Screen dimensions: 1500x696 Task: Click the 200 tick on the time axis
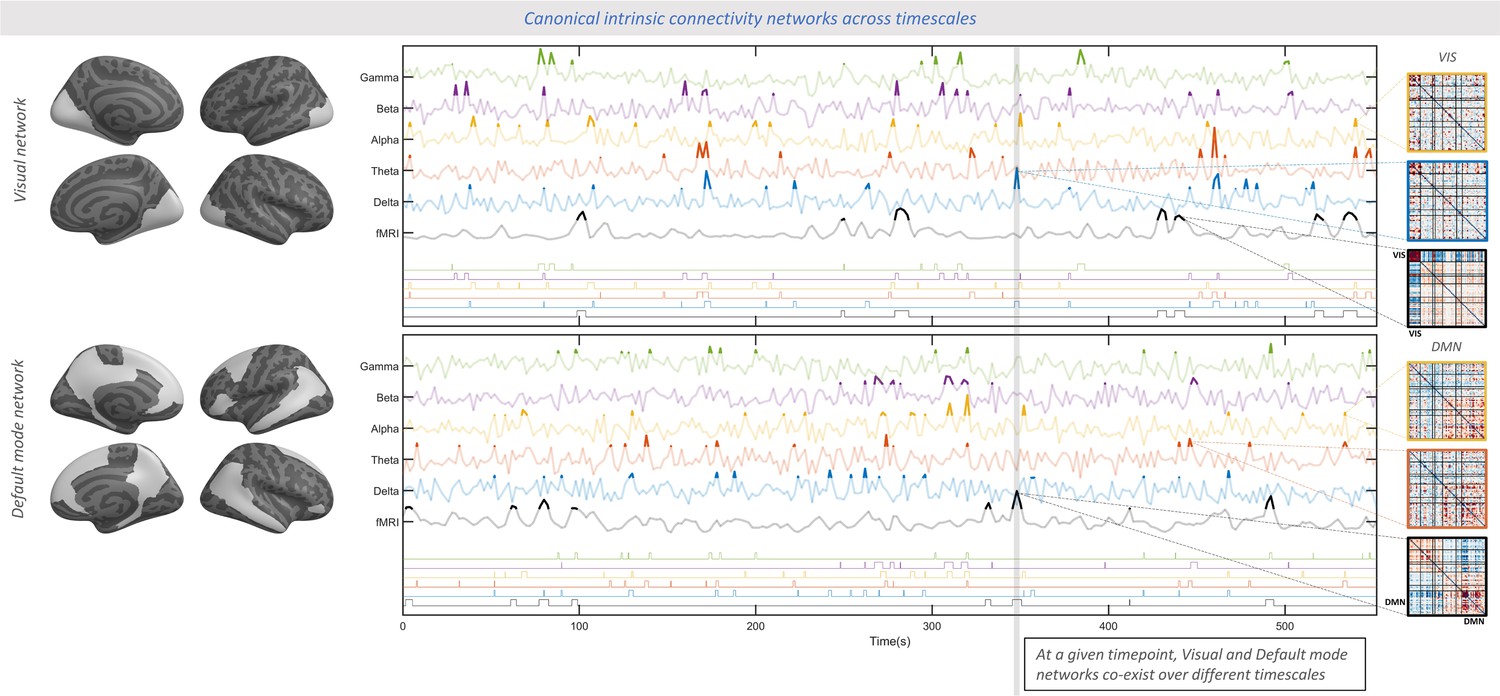coord(755,626)
